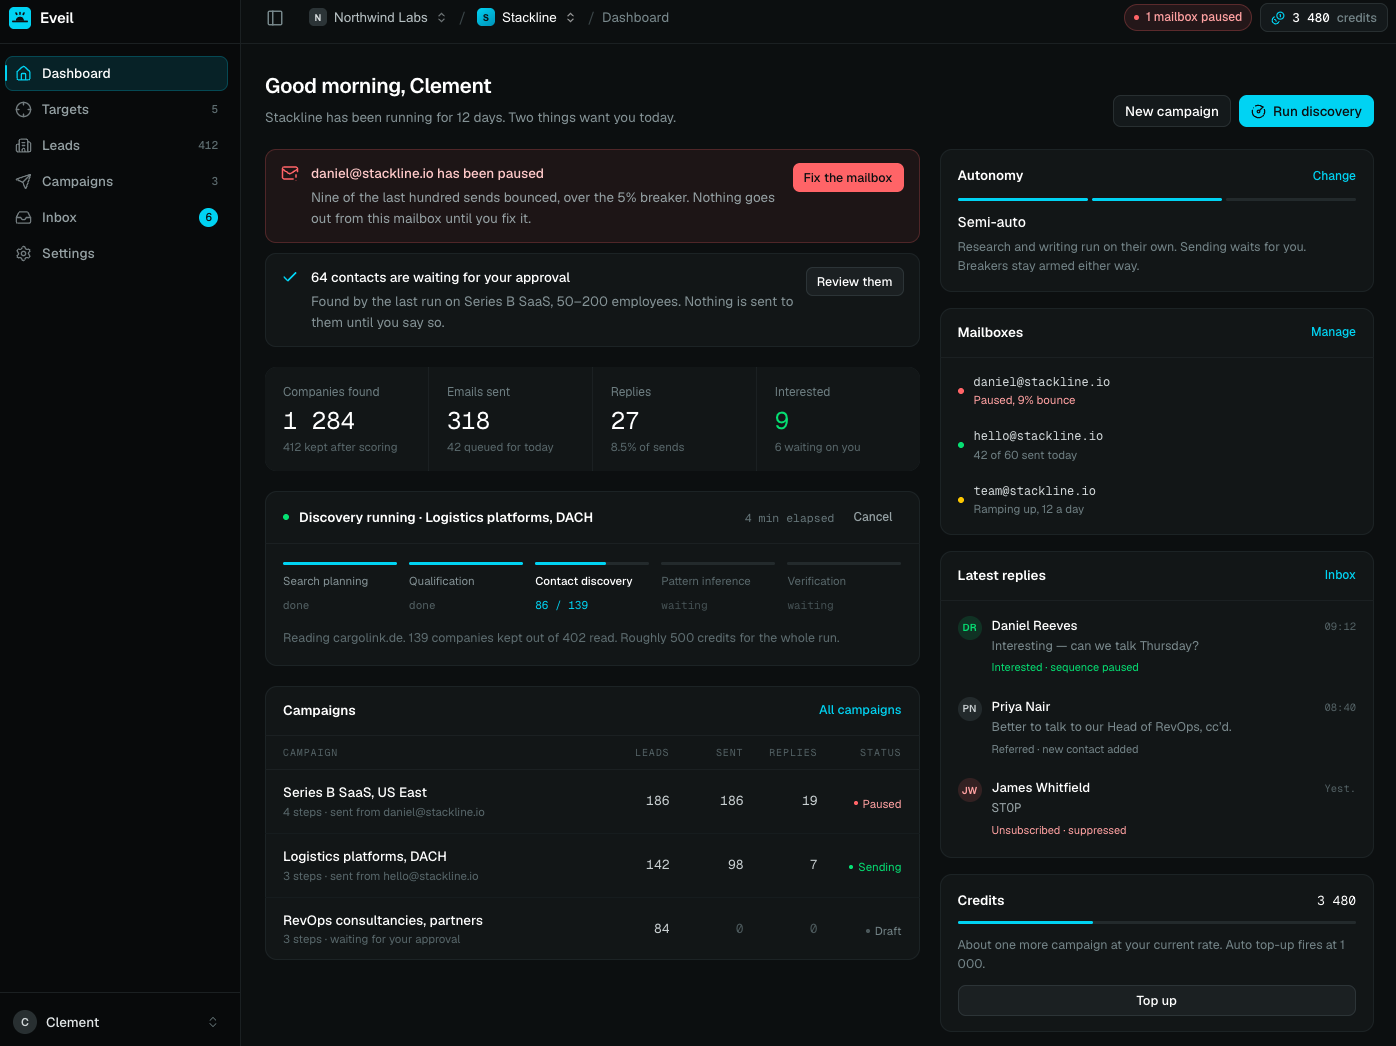Start Run discovery

click(x=1306, y=111)
